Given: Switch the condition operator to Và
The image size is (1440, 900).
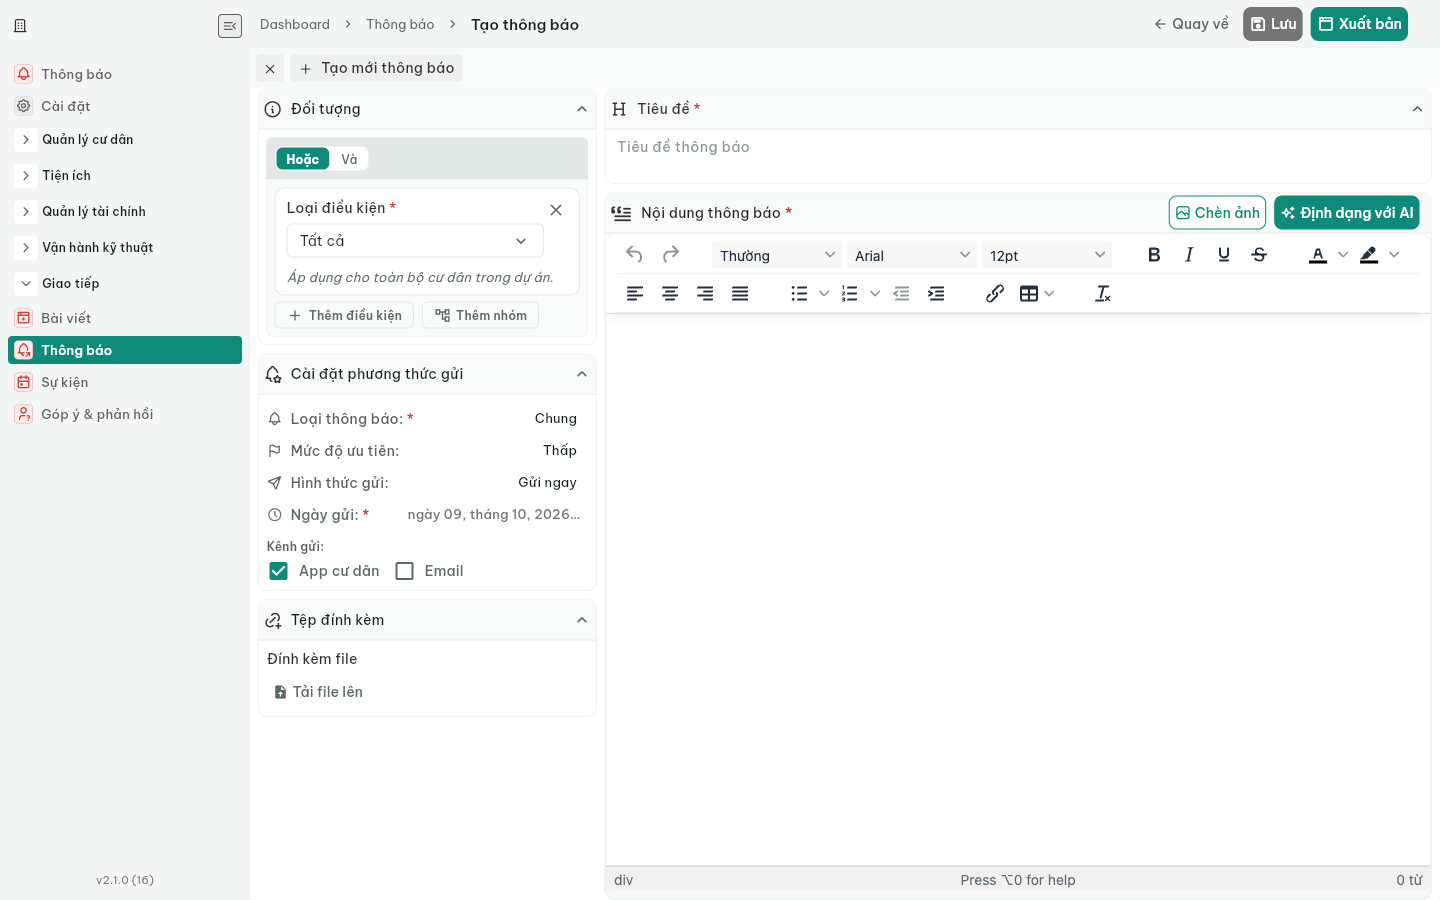Looking at the screenshot, I should coord(349,159).
